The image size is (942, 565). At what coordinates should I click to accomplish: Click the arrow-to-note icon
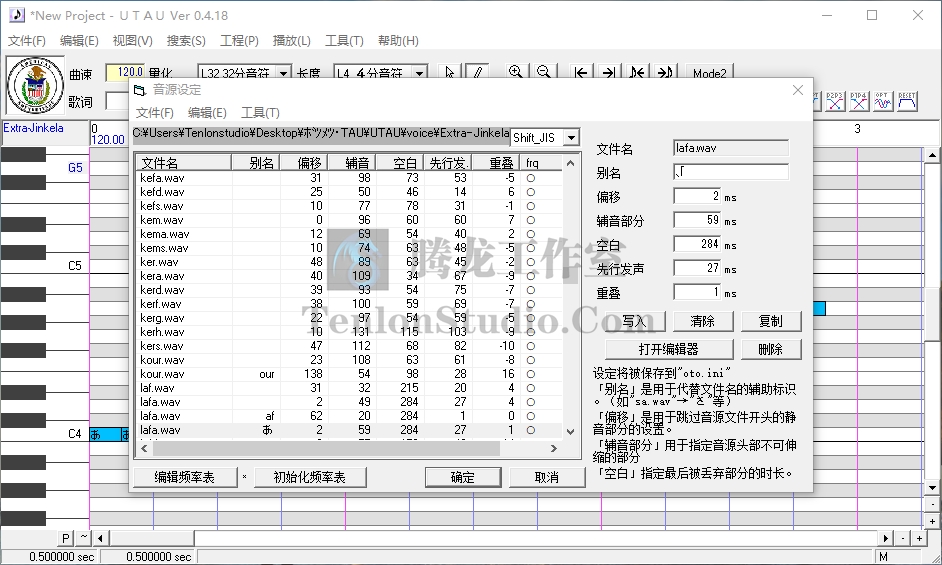tap(665, 72)
